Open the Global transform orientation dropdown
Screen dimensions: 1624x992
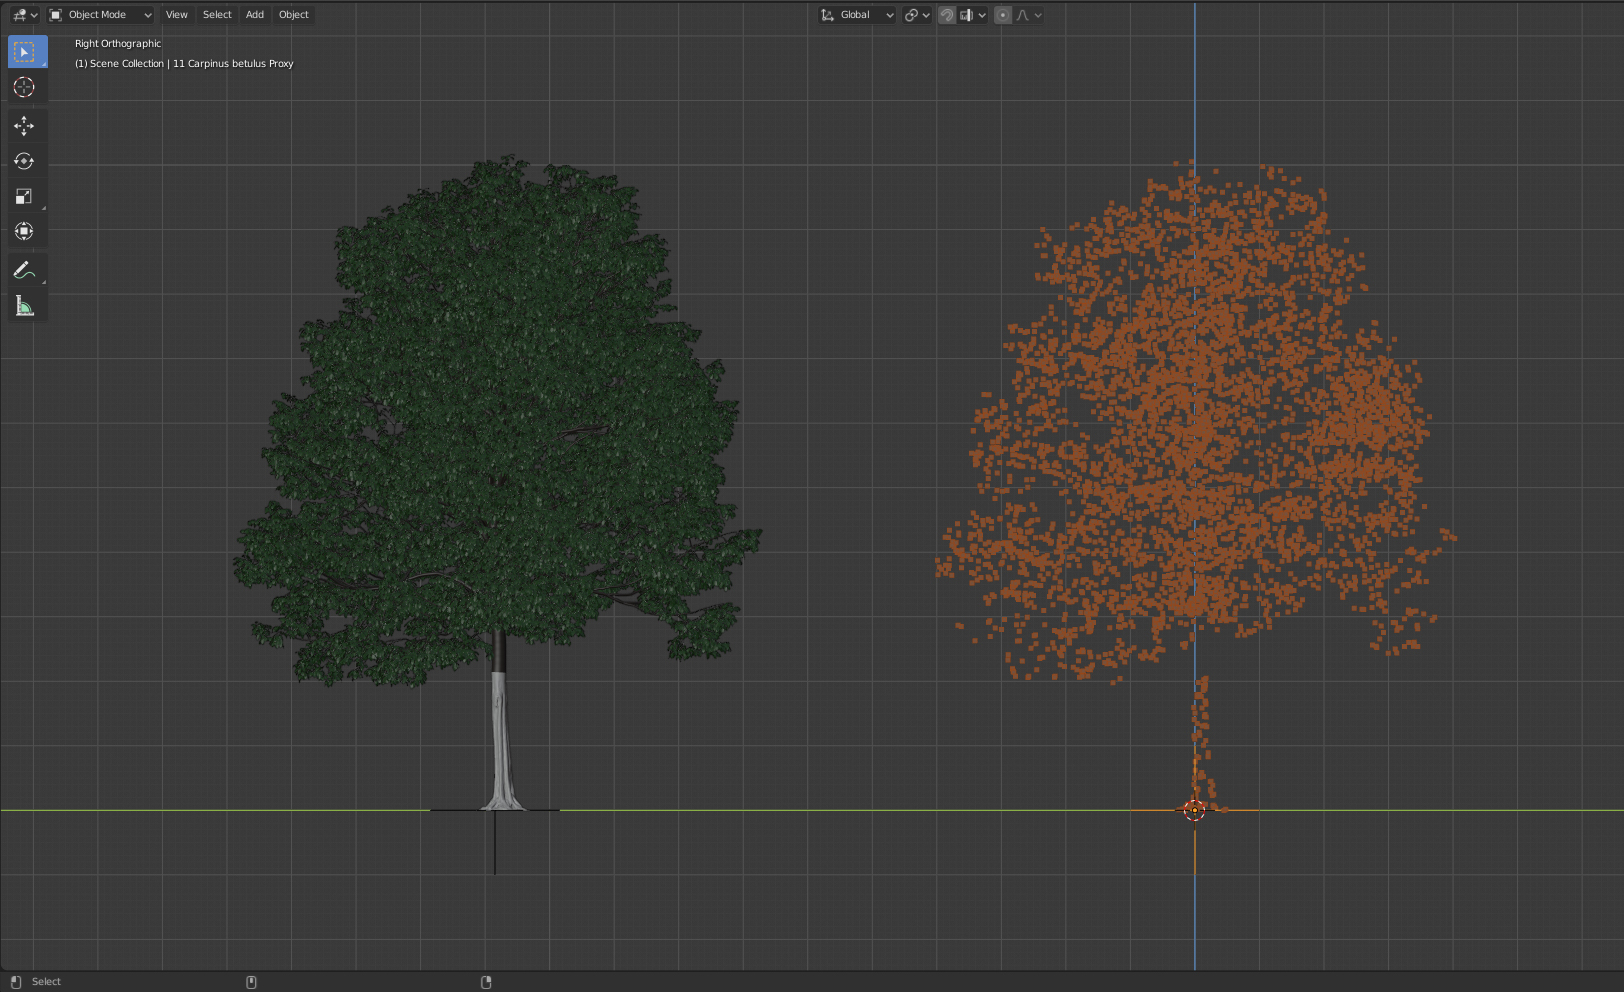point(857,15)
